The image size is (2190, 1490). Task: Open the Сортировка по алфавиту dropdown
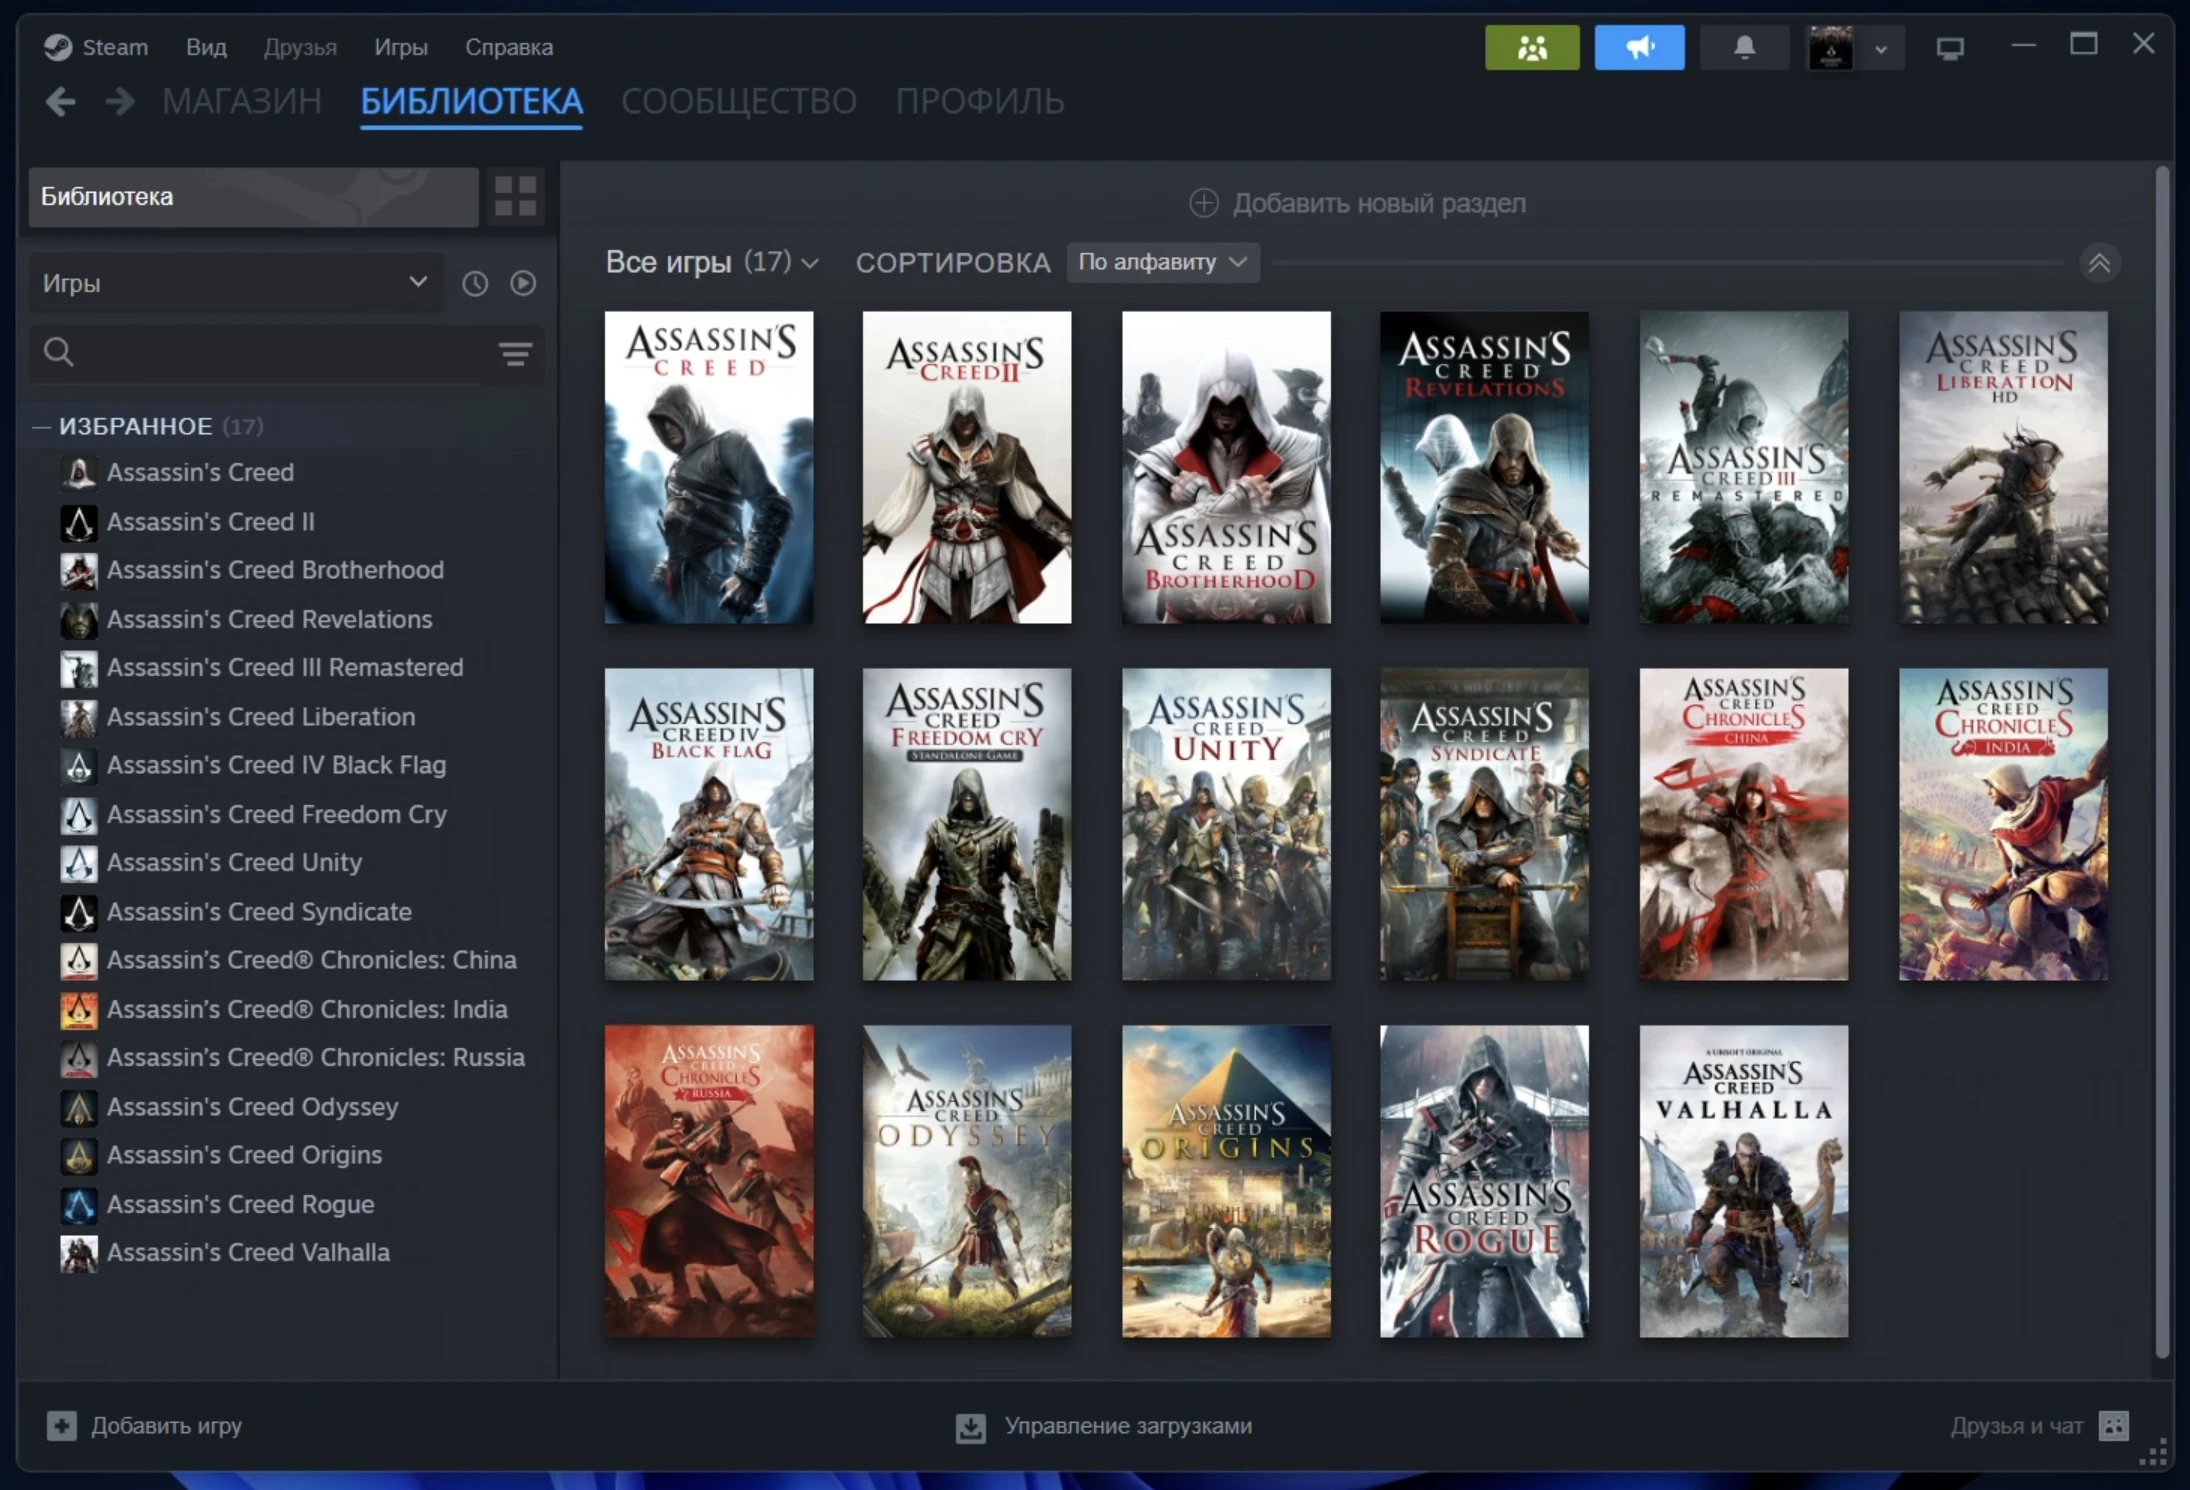(x=1161, y=261)
